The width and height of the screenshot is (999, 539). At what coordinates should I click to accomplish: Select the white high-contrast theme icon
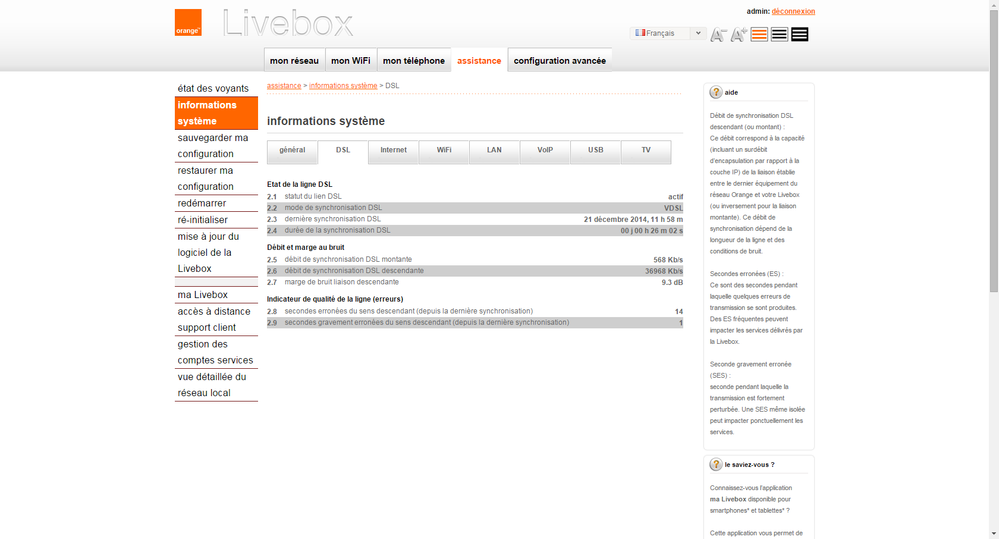pyautogui.click(x=779, y=34)
